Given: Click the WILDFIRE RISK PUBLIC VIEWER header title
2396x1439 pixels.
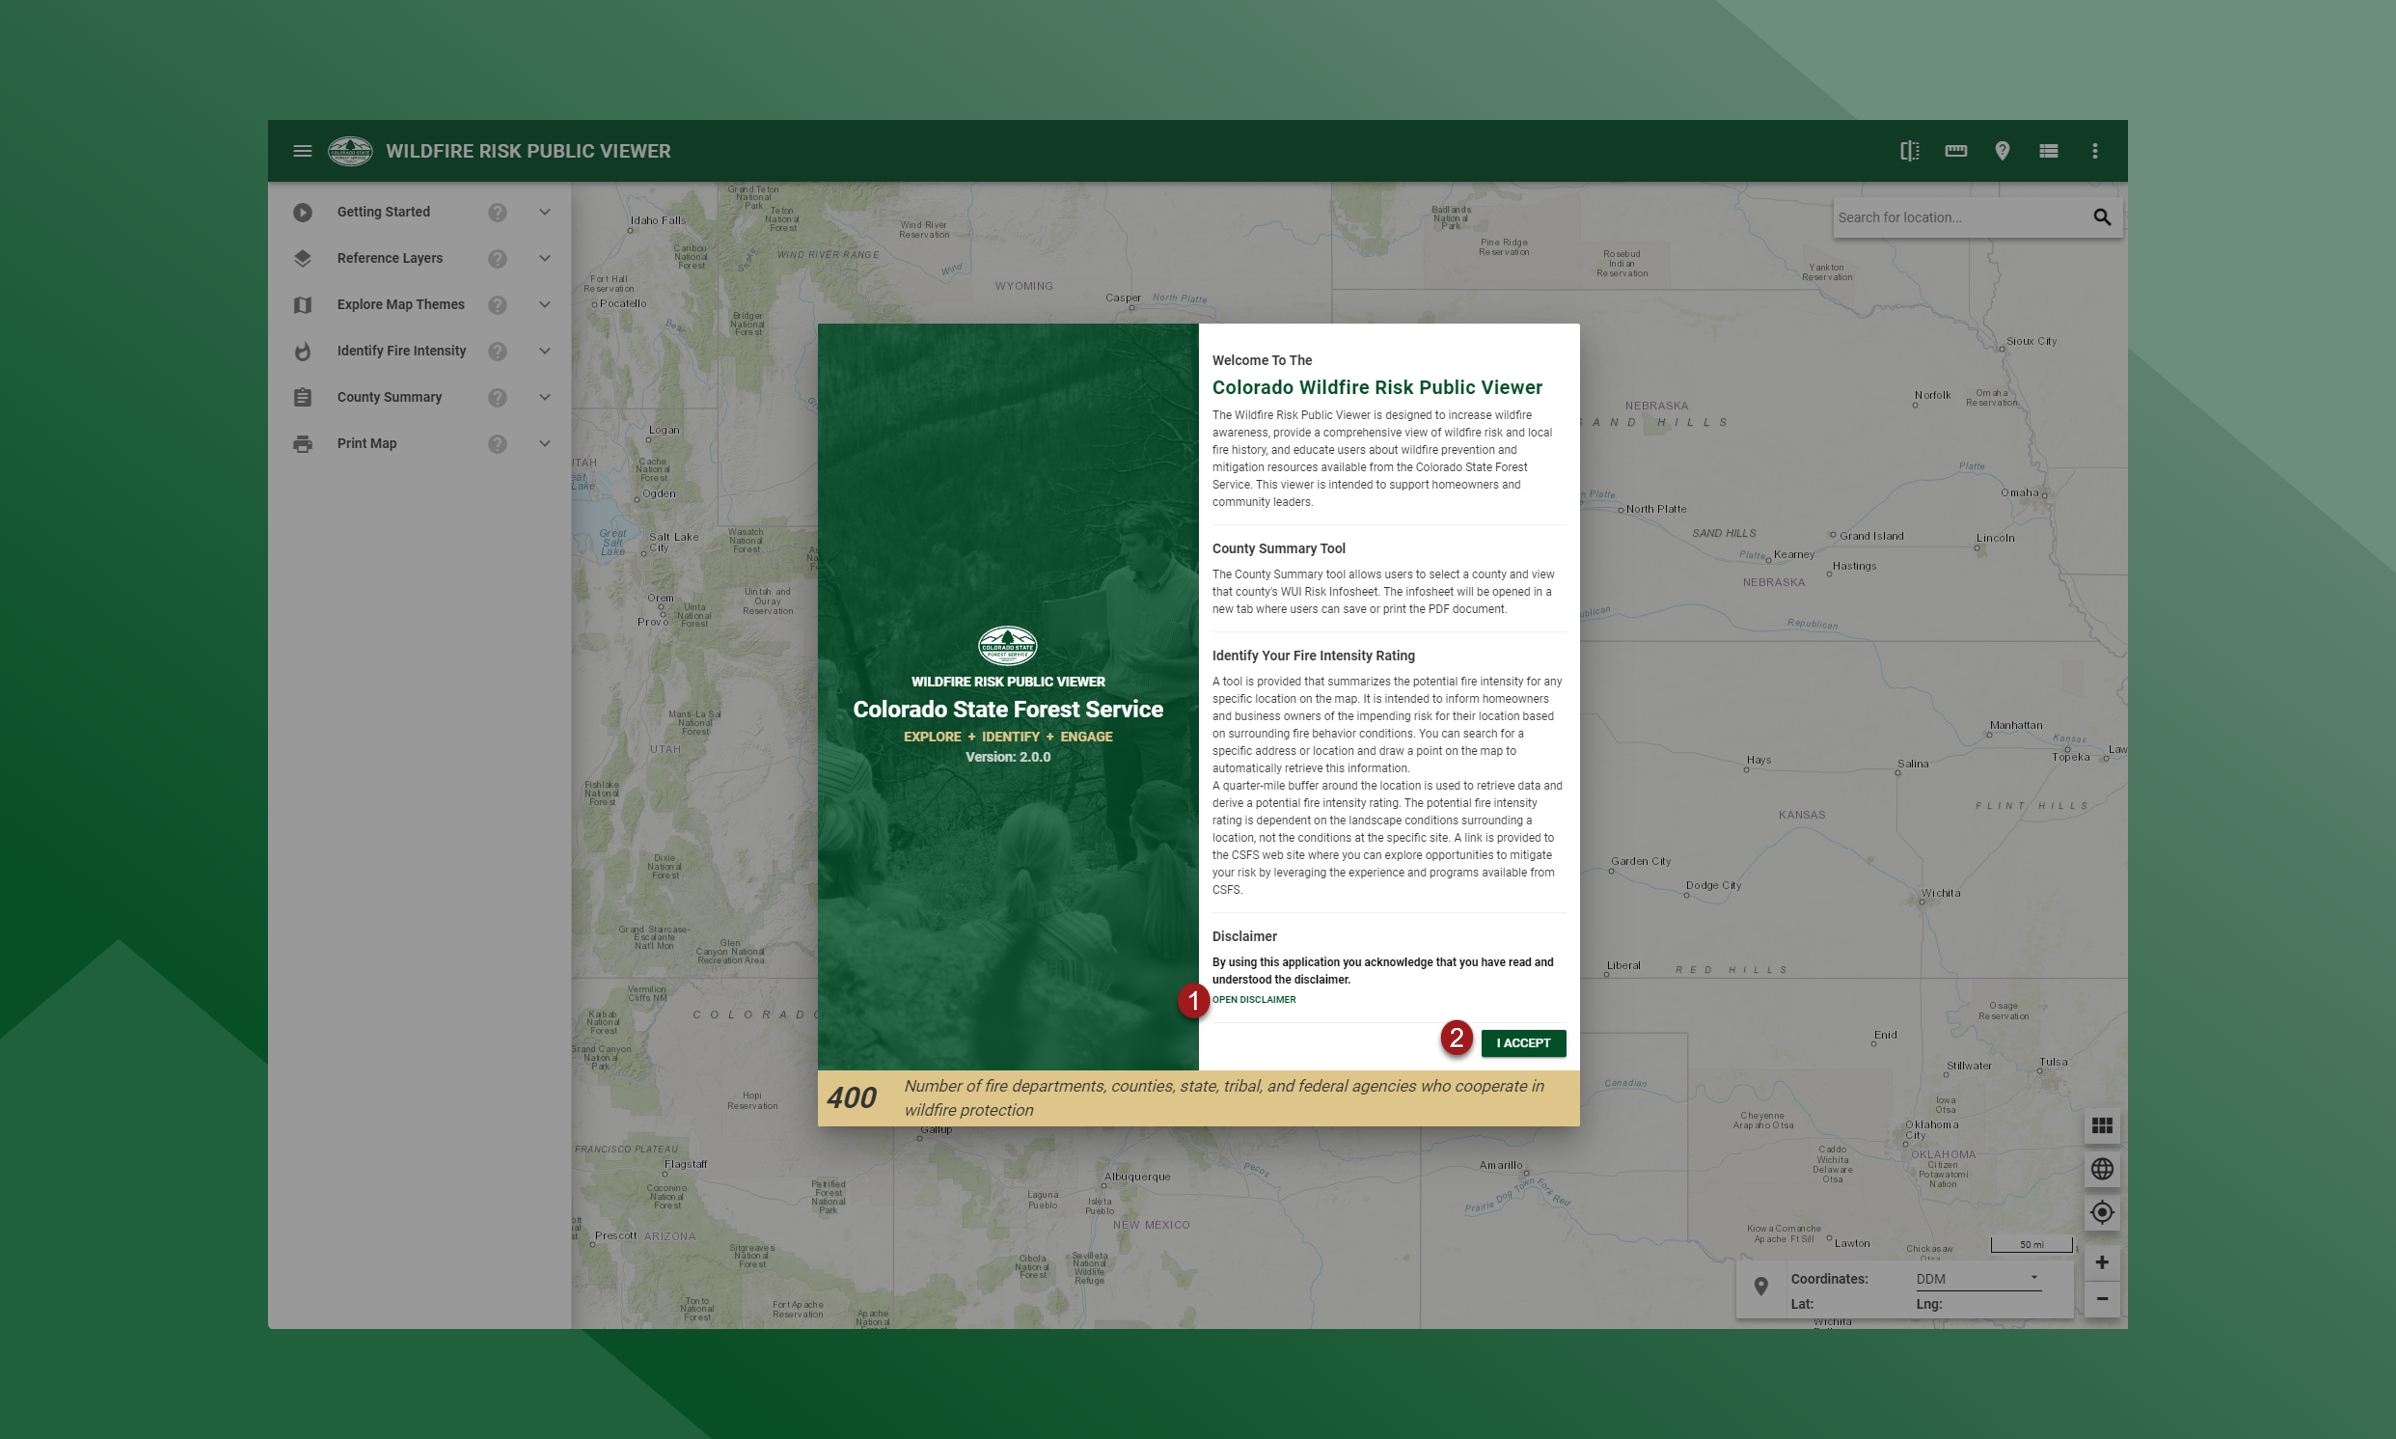Looking at the screenshot, I should pyautogui.click(x=528, y=151).
